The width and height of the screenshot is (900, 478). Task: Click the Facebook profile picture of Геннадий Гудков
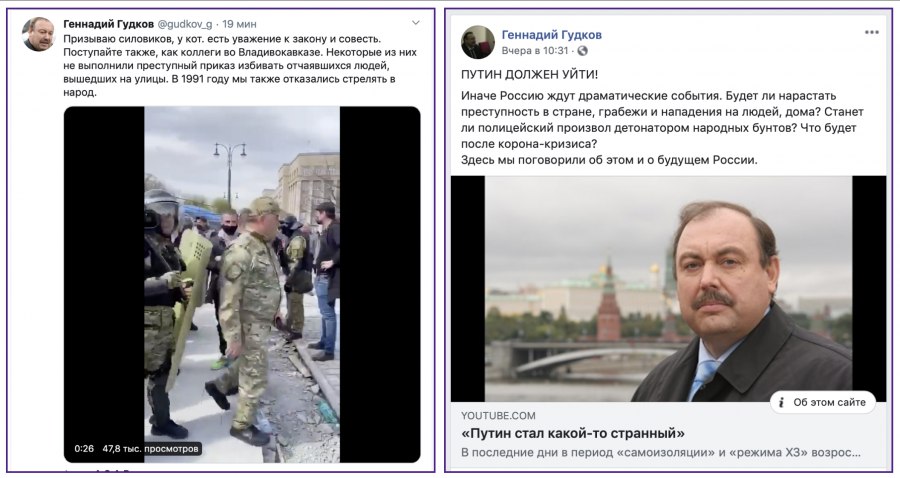[x=478, y=42]
